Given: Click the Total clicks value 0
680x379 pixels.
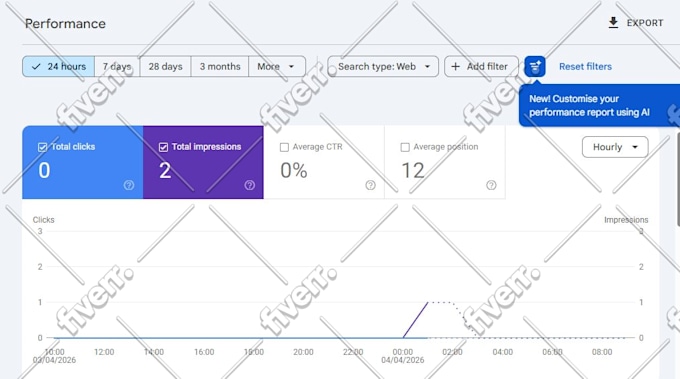Looking at the screenshot, I should [44, 170].
